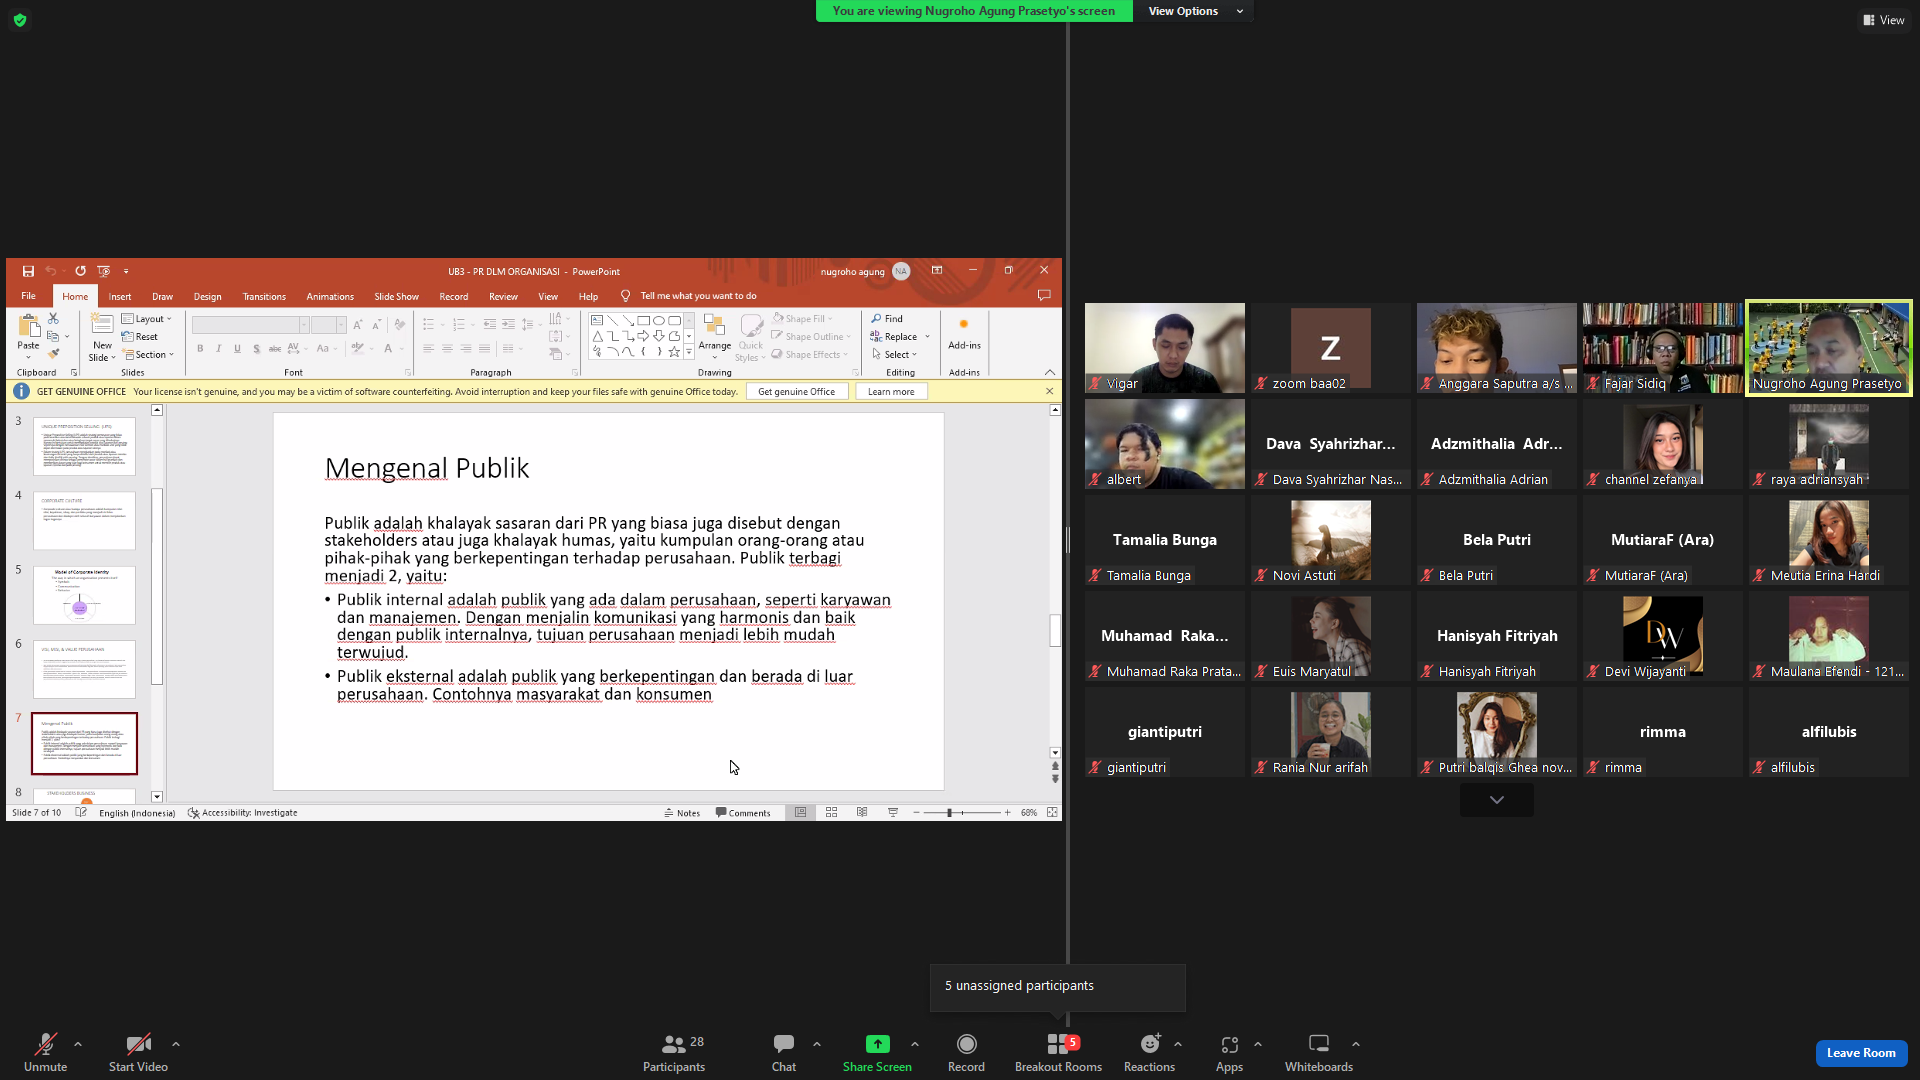Insert a New Slide from the ribbon
The height and width of the screenshot is (1080, 1920).
[x=102, y=337]
